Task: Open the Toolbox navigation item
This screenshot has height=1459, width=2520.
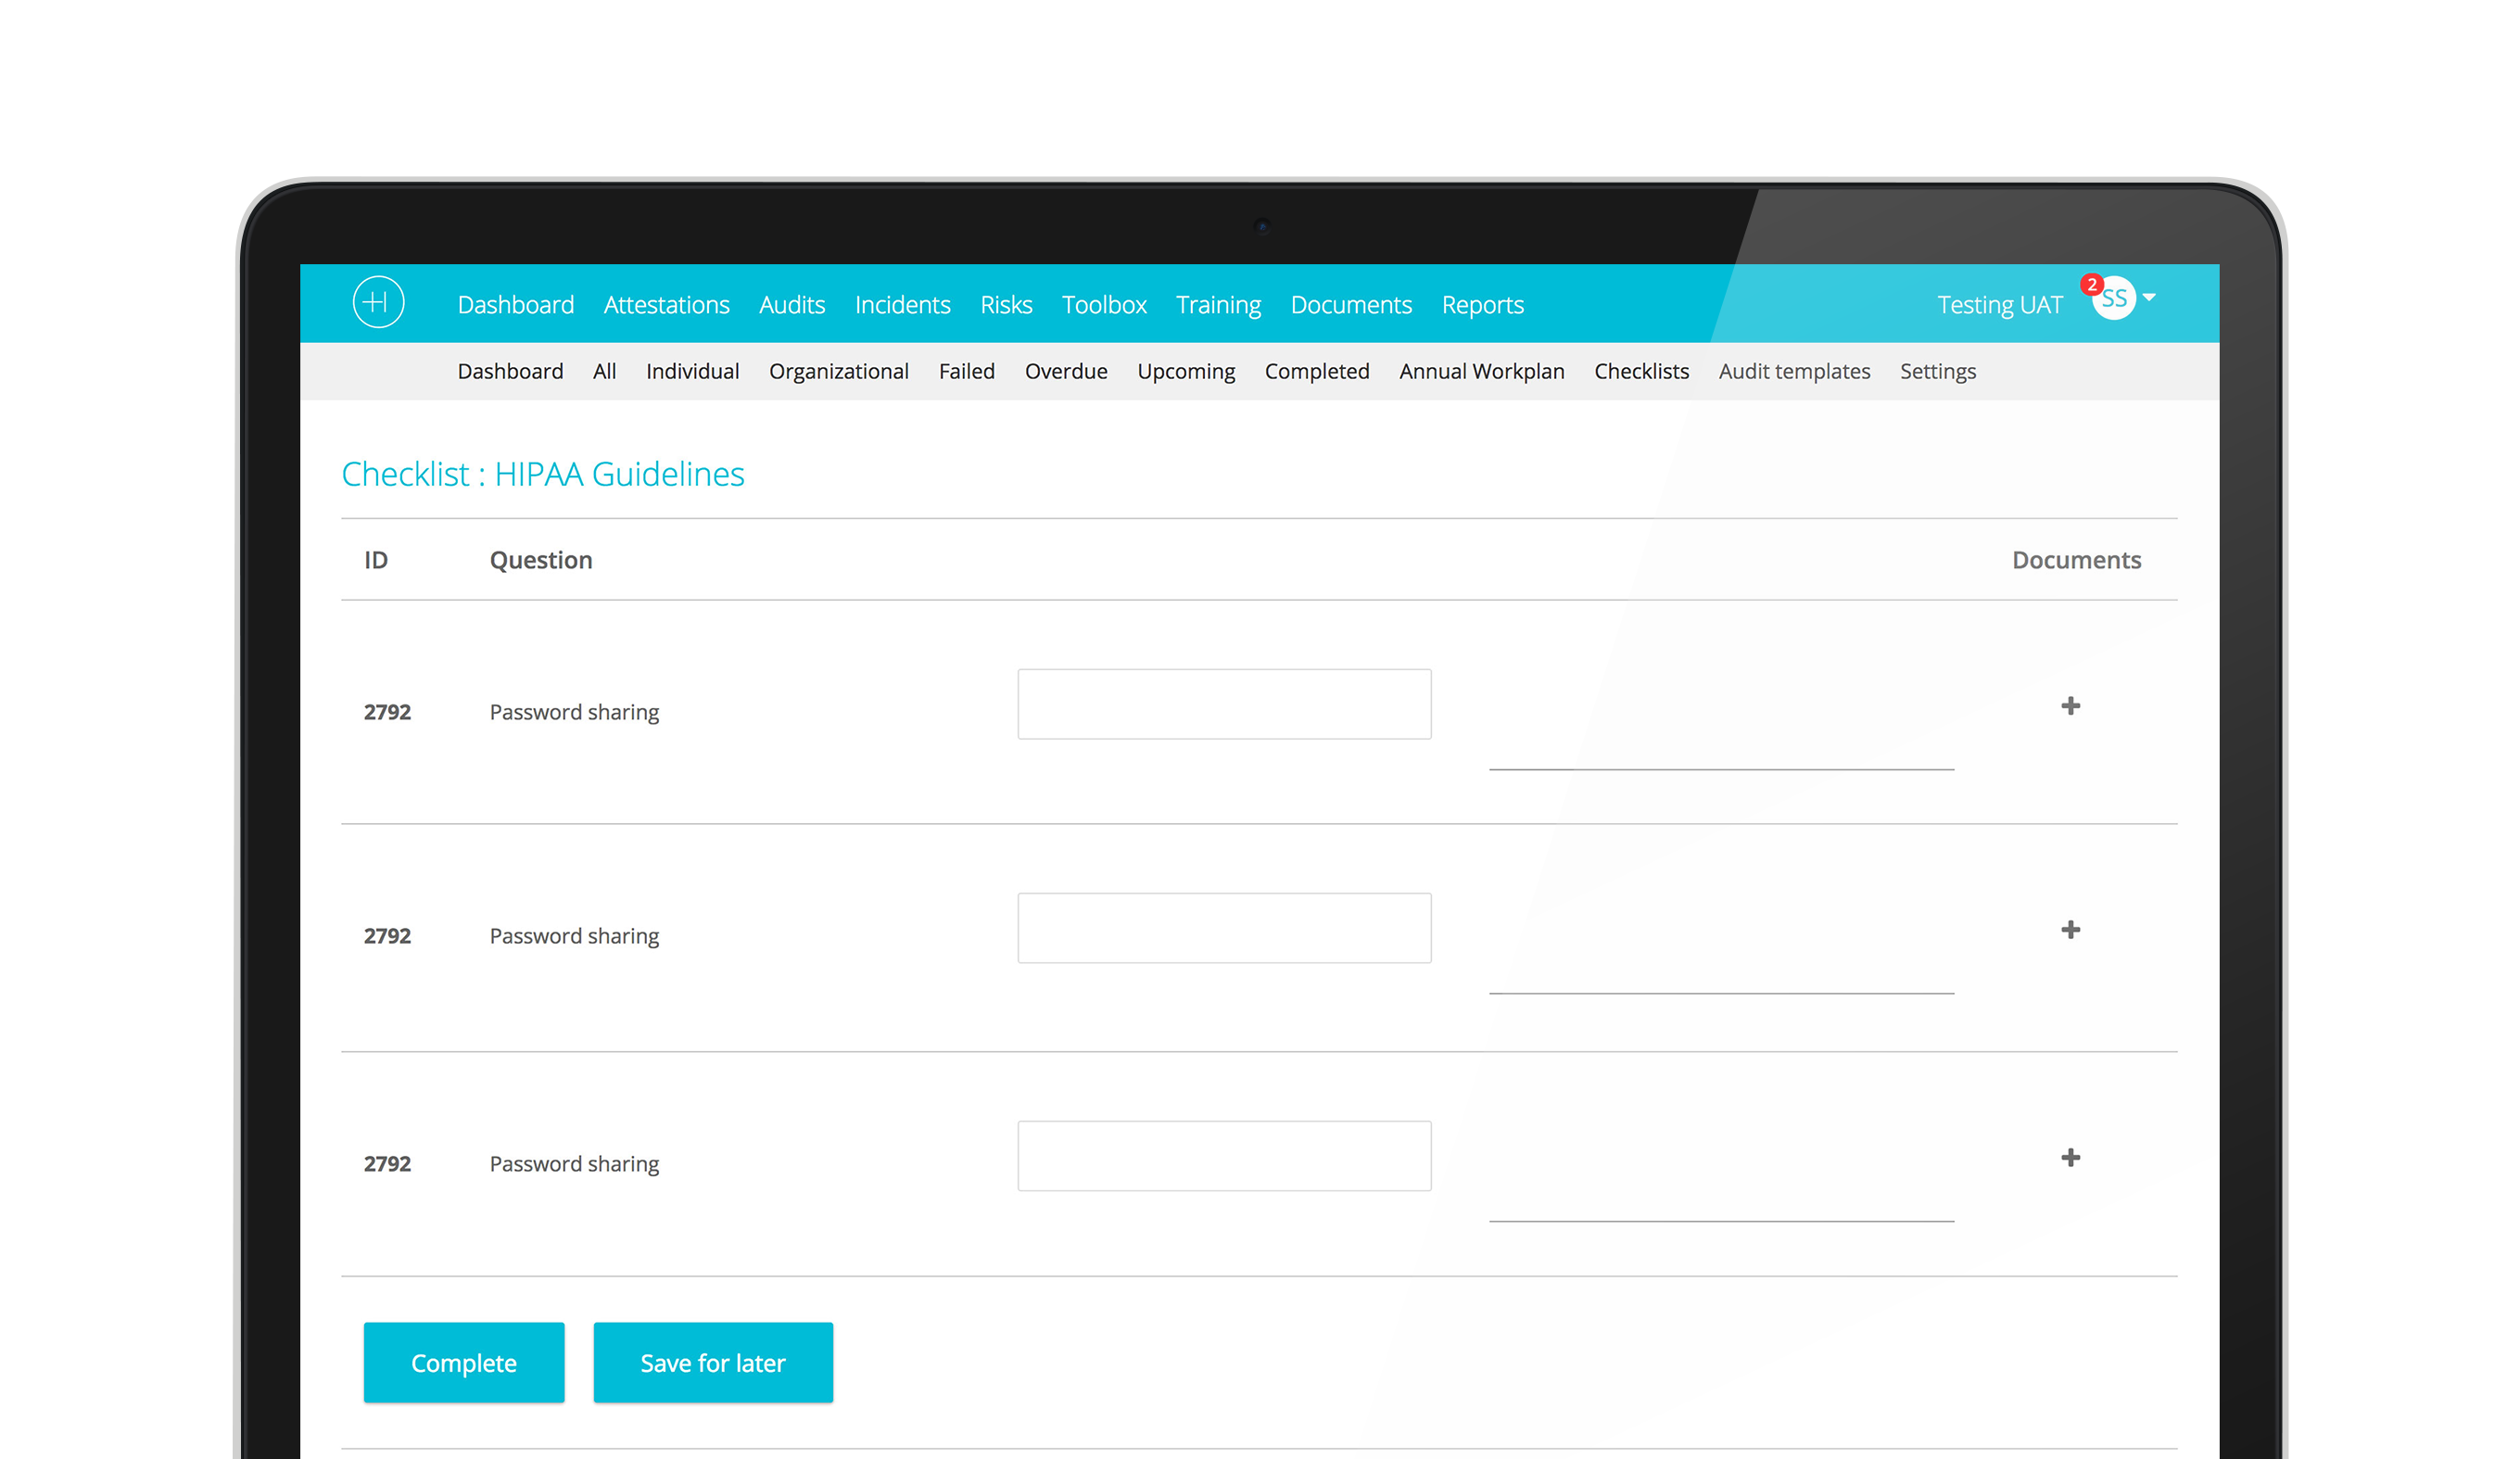Action: click(1103, 305)
